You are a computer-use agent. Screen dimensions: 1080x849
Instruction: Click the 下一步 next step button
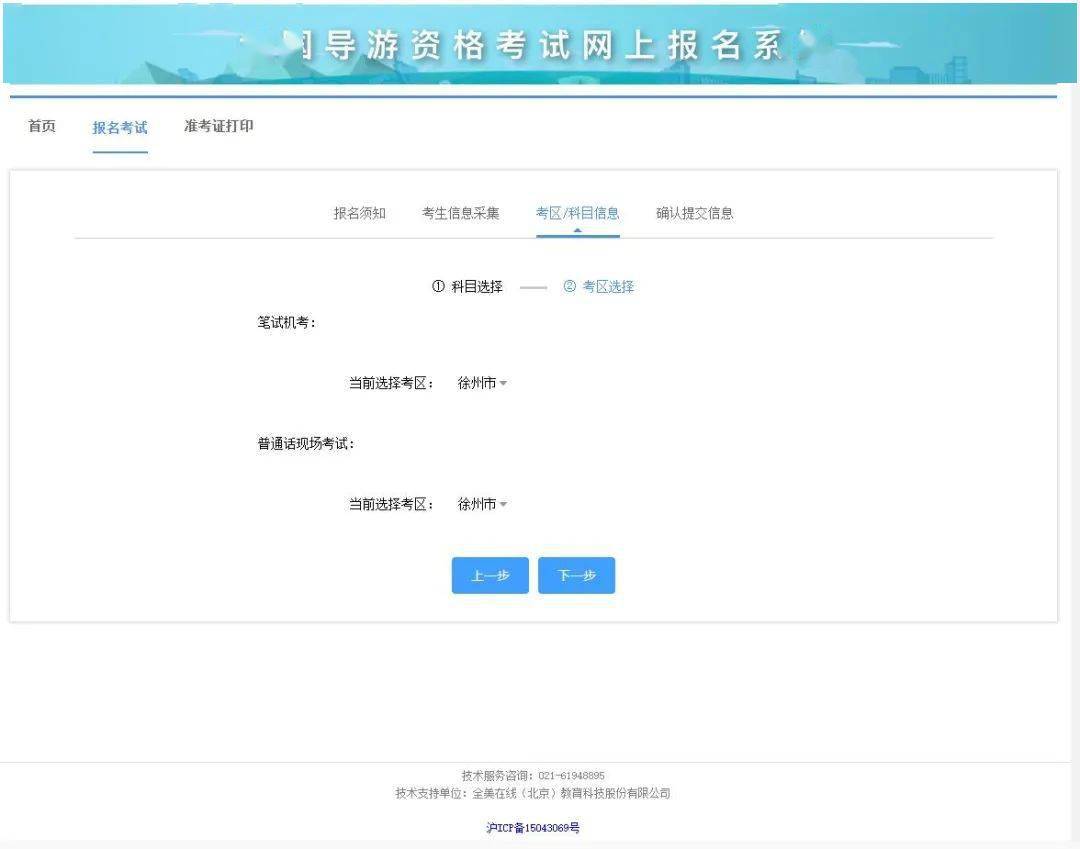[x=576, y=575]
